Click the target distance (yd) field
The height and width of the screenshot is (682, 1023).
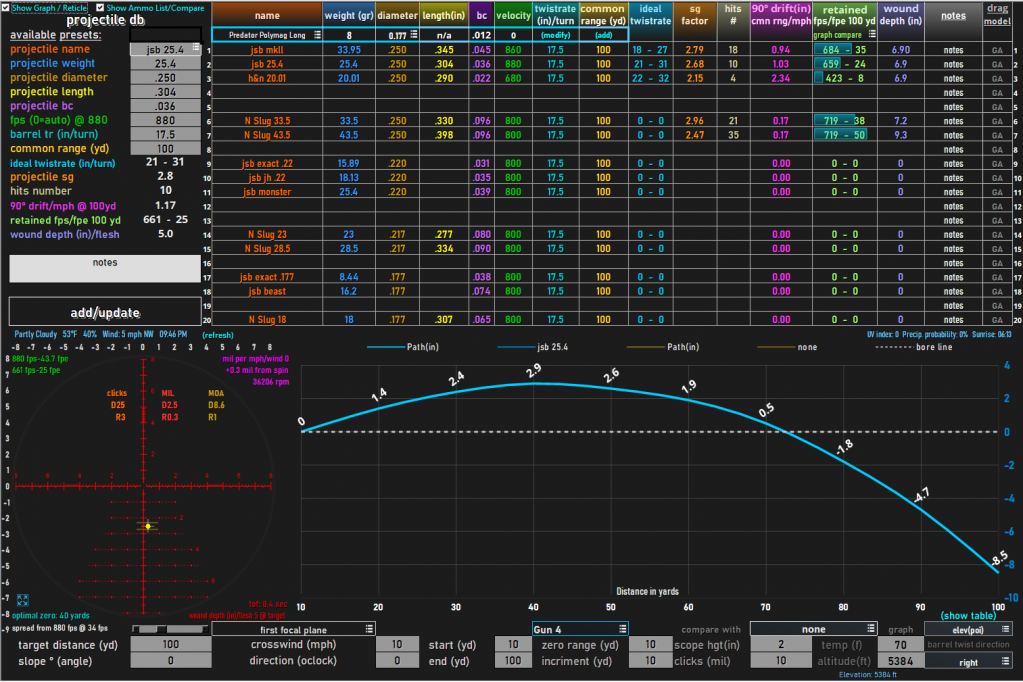(171, 644)
